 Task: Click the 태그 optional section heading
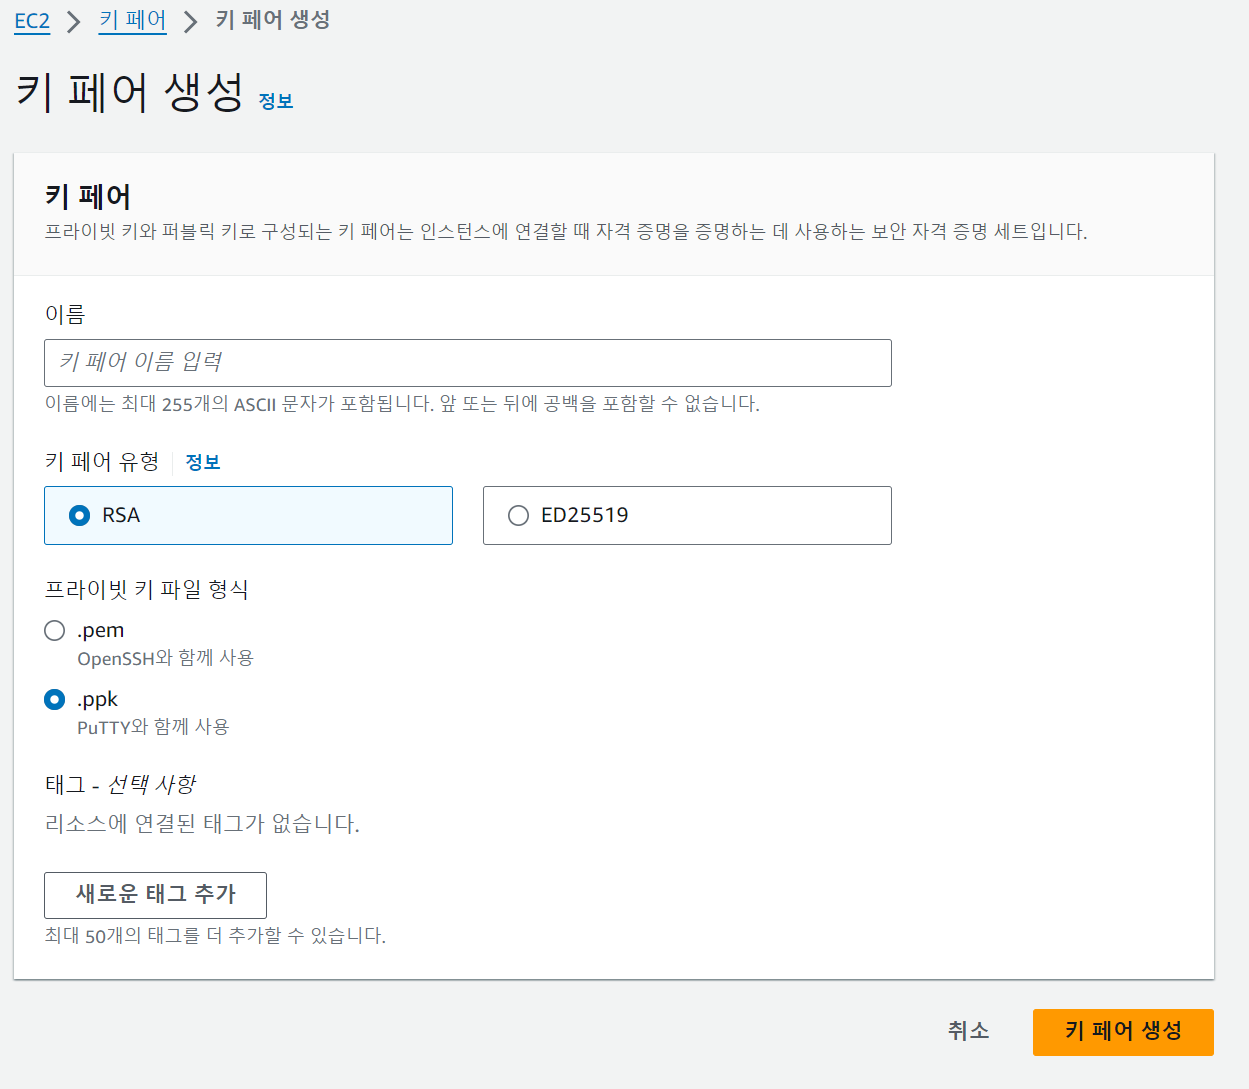point(118,784)
